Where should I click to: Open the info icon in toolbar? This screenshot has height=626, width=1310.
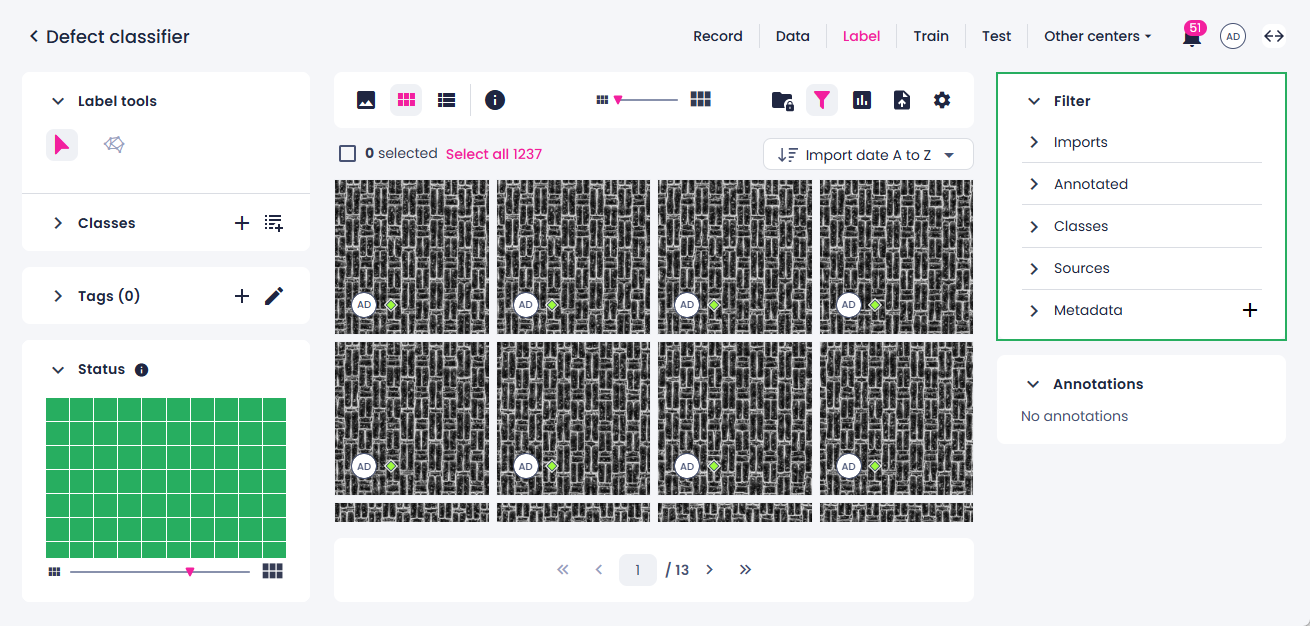tap(495, 100)
